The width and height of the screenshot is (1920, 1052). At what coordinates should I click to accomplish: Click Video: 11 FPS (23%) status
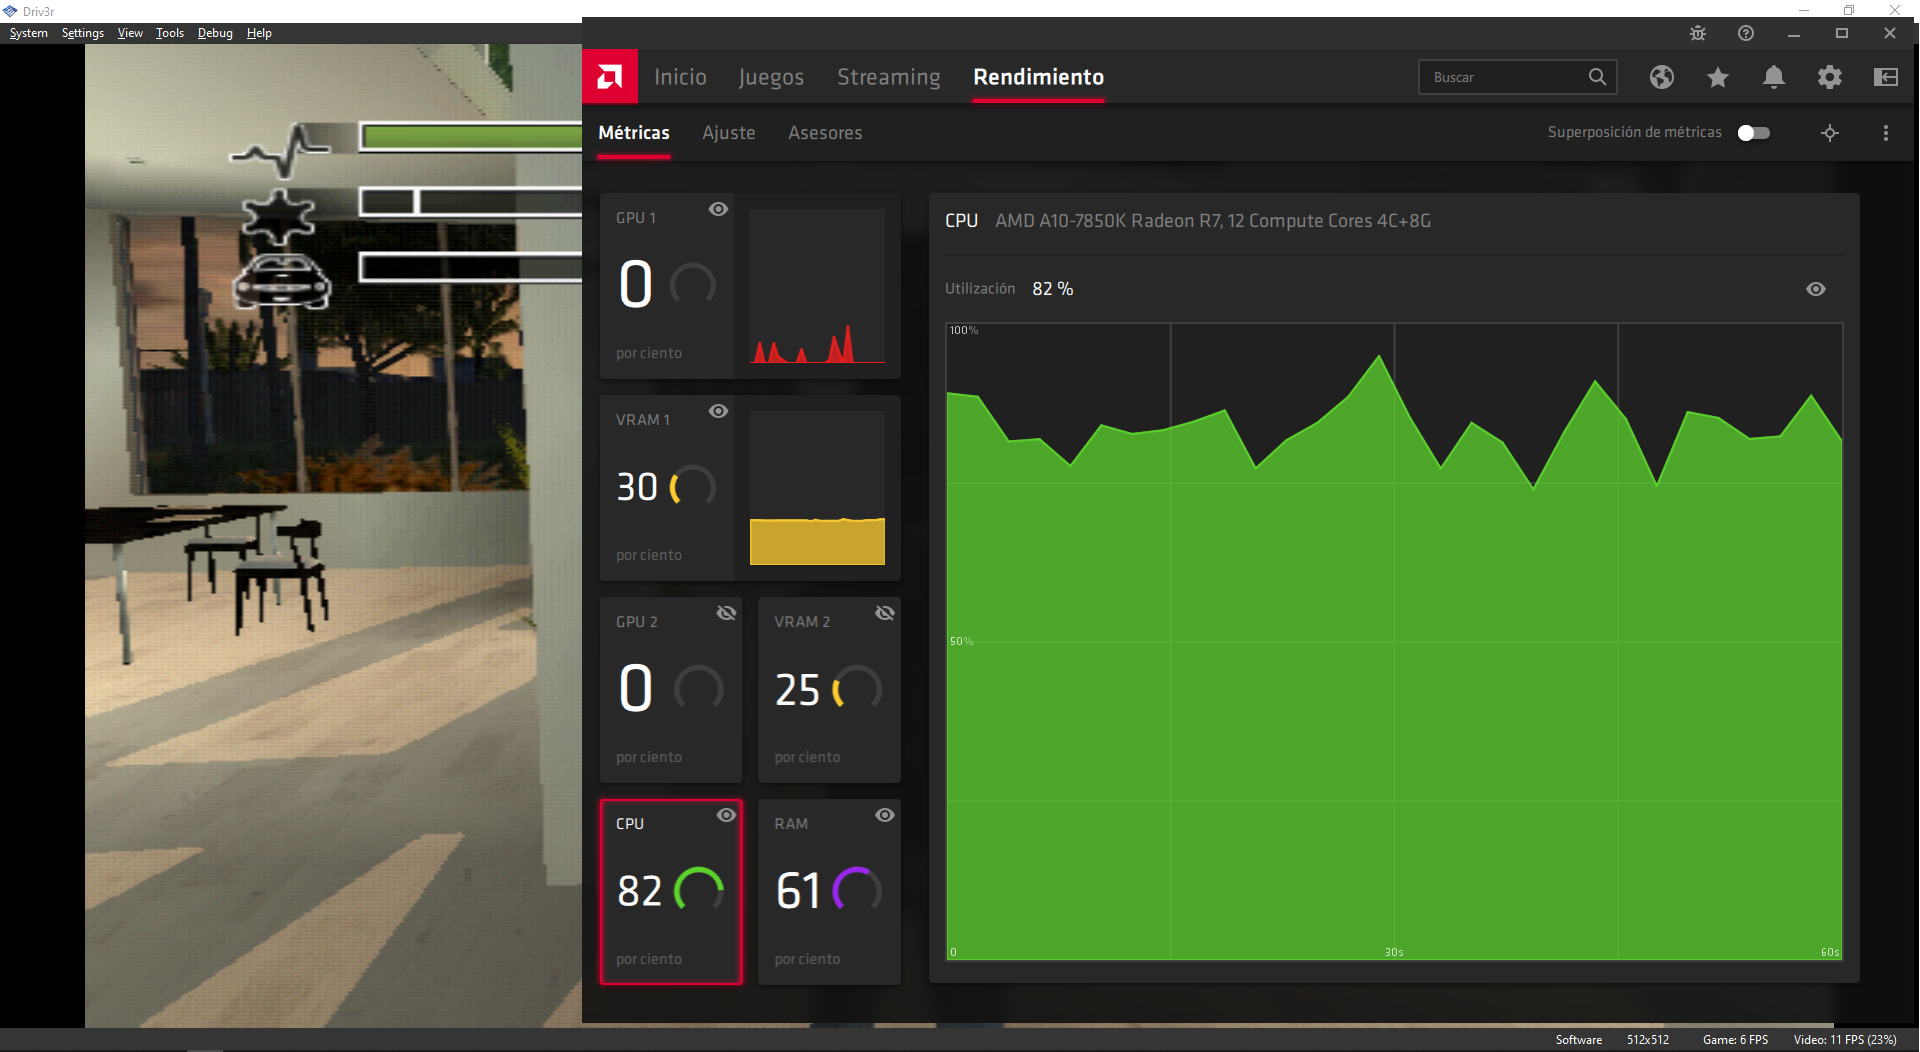point(1845,1040)
